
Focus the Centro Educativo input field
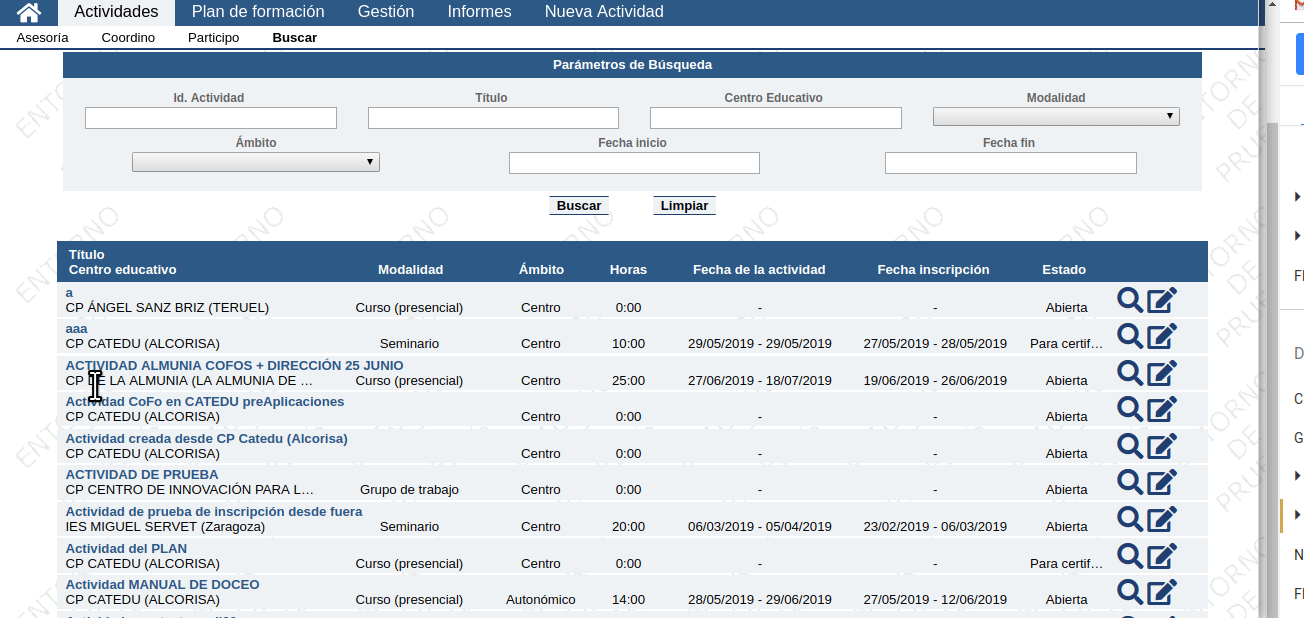point(776,118)
